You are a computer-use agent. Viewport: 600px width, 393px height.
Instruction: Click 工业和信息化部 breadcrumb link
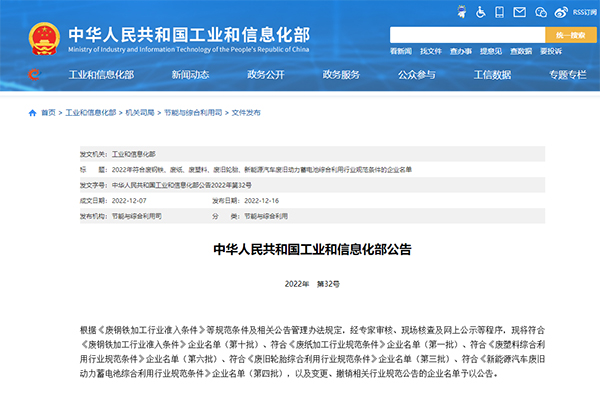91,113
